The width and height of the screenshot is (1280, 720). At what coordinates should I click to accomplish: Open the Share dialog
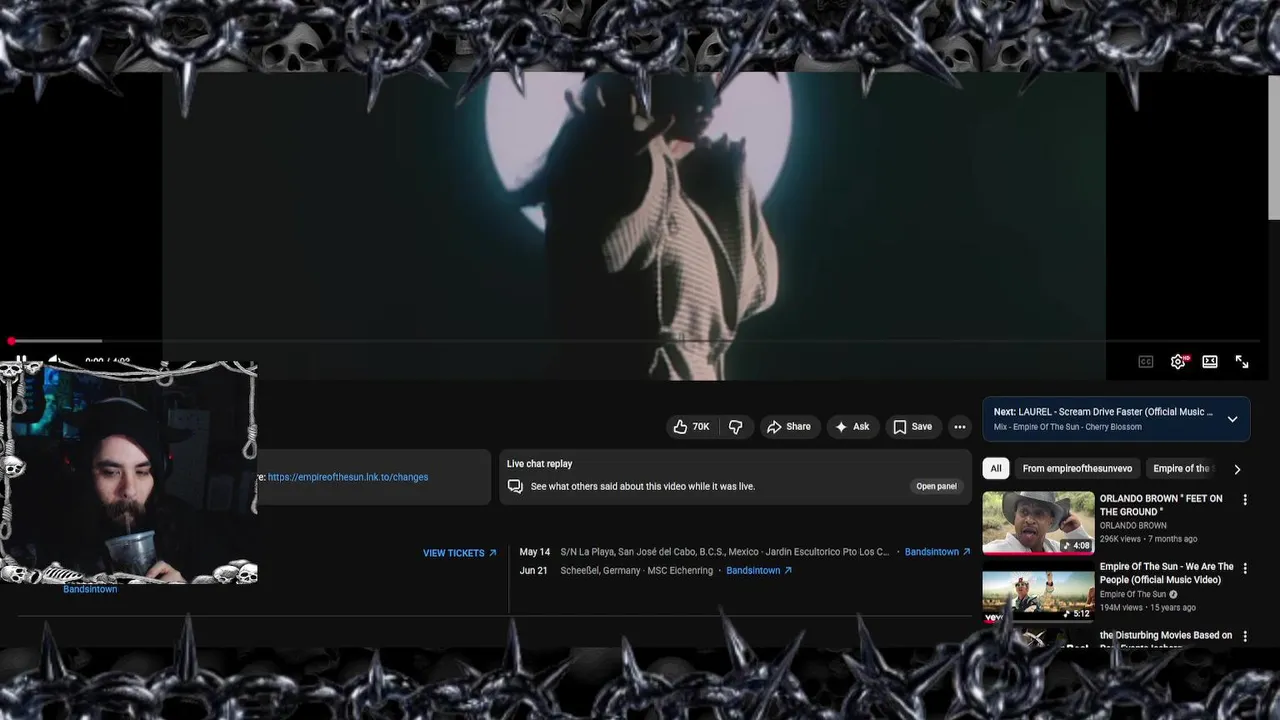click(x=789, y=427)
